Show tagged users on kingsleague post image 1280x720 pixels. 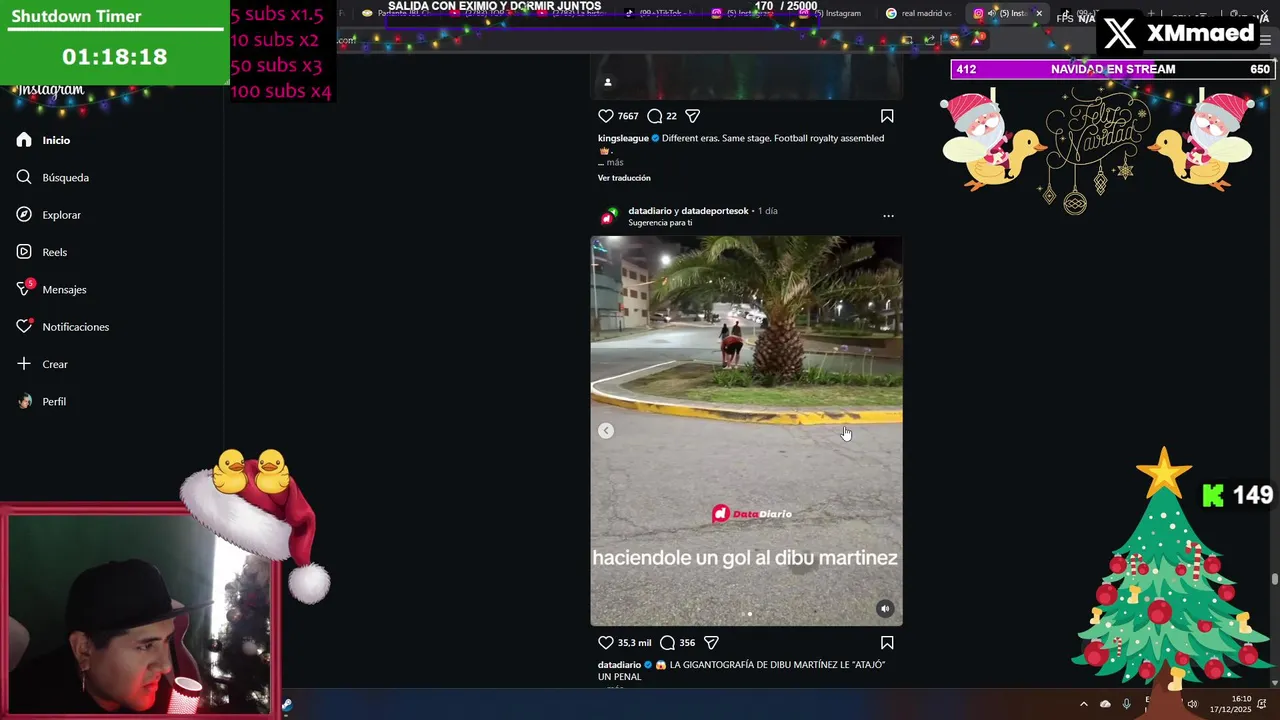pos(607,82)
